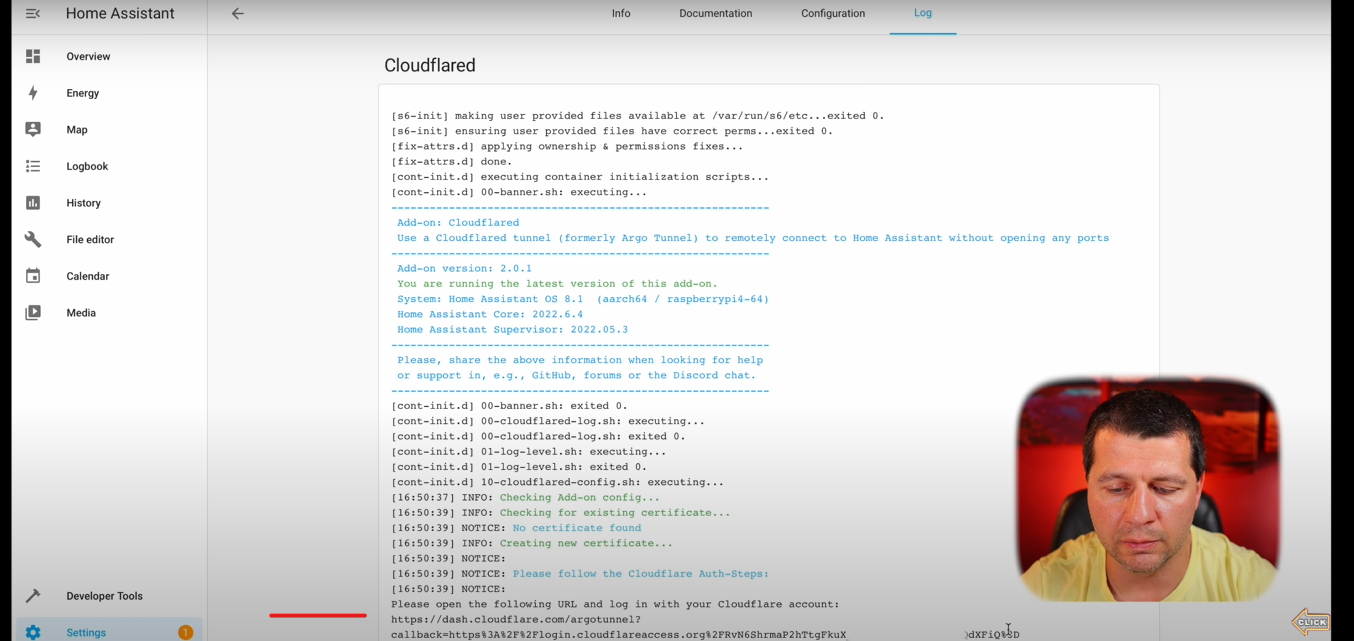Click 'Home Assistant Core: 2022.6.4' line
This screenshot has width=1354, height=641.
click(490, 314)
